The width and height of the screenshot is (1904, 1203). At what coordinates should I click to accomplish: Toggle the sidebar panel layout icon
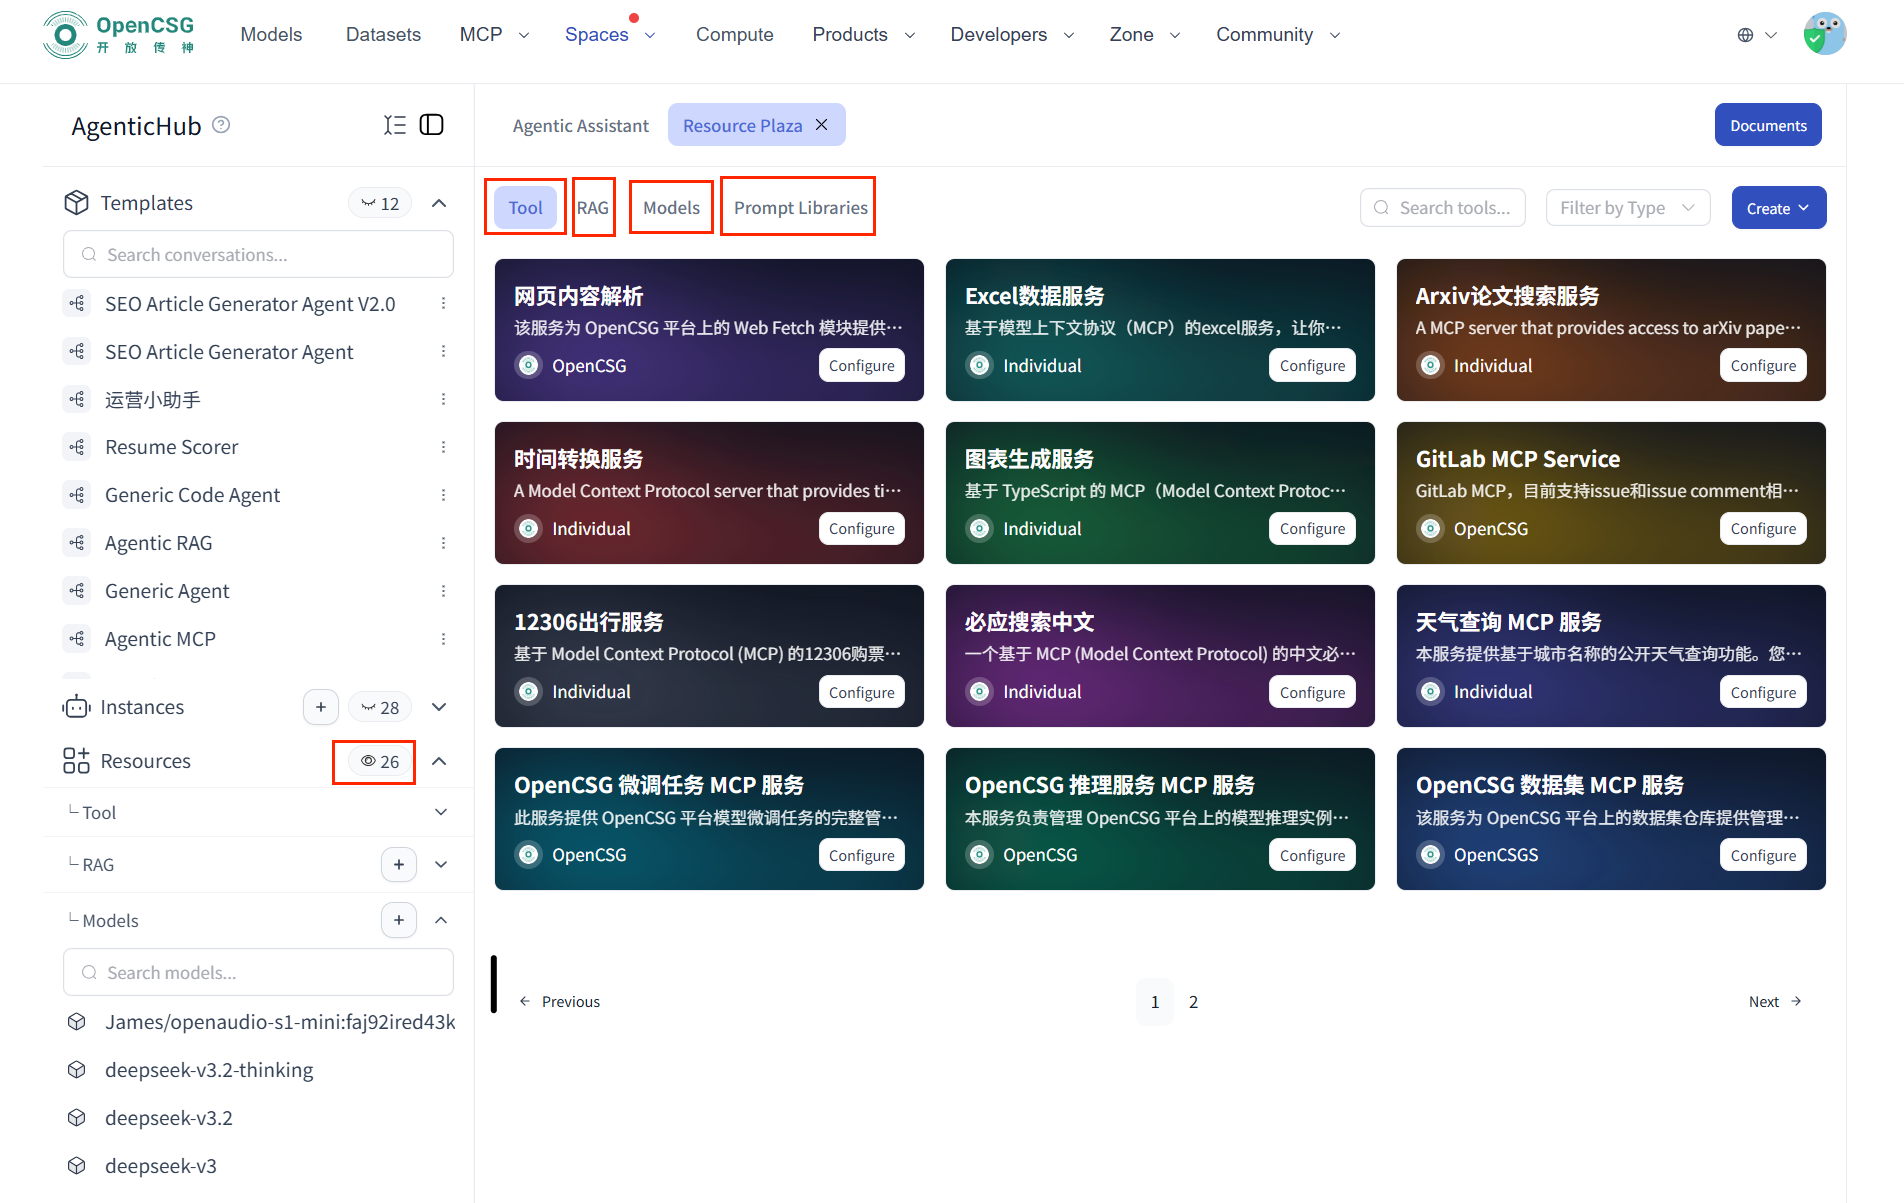coord(431,125)
